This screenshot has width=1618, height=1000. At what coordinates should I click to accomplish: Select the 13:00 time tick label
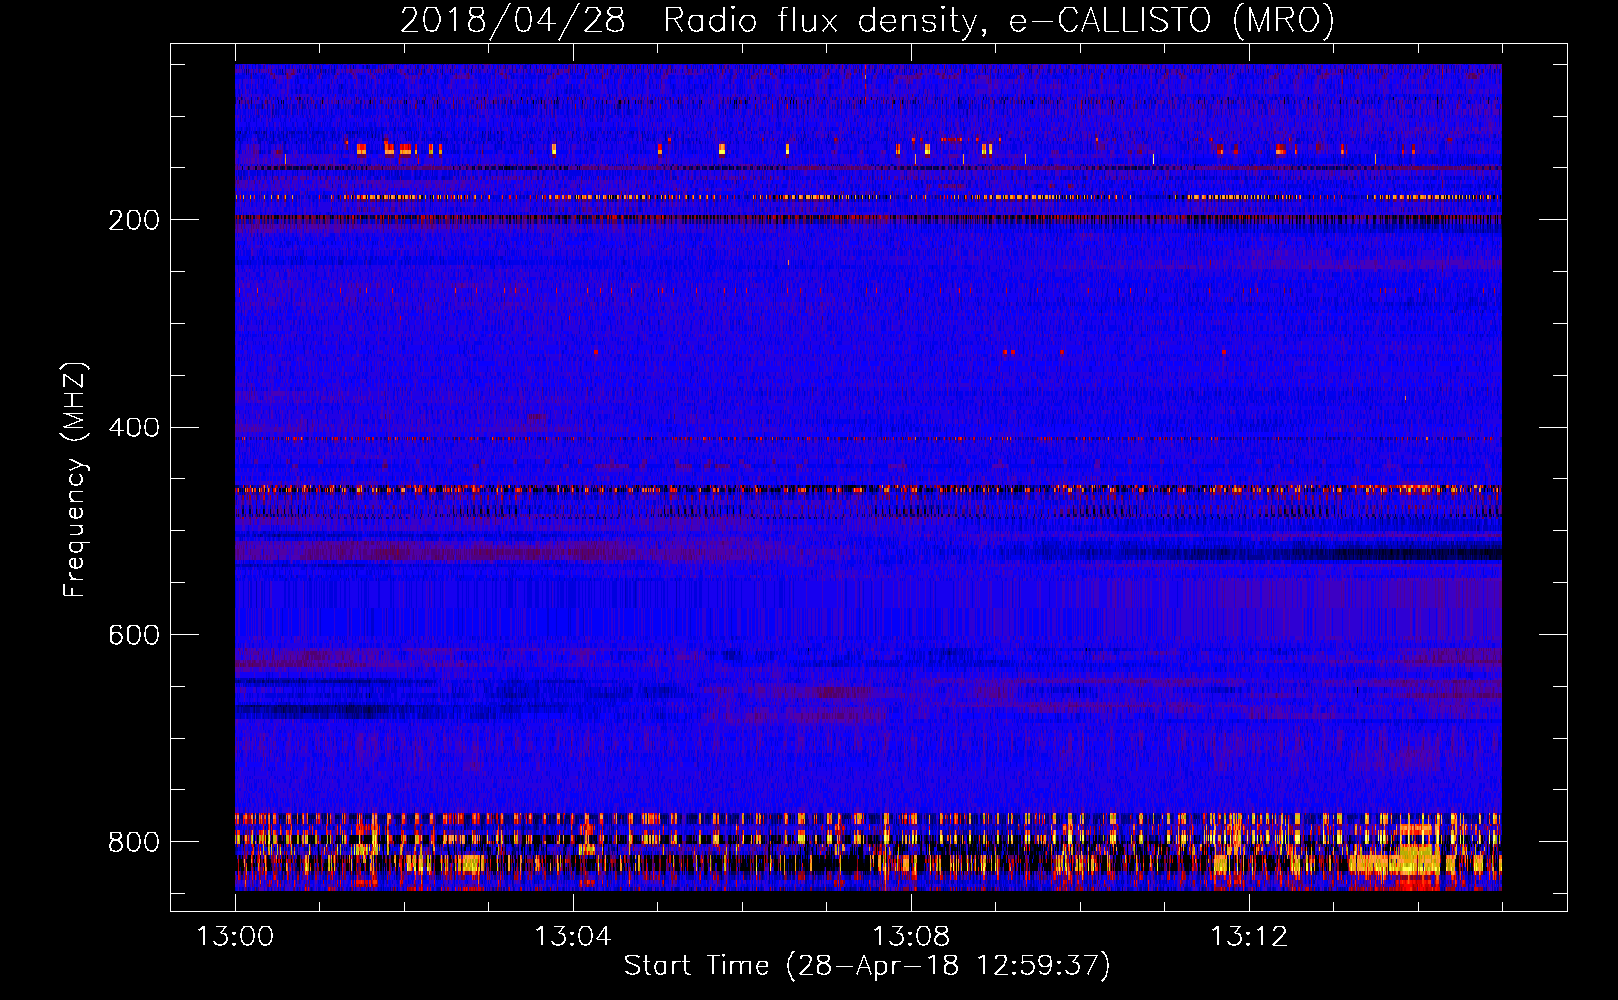tap(235, 937)
